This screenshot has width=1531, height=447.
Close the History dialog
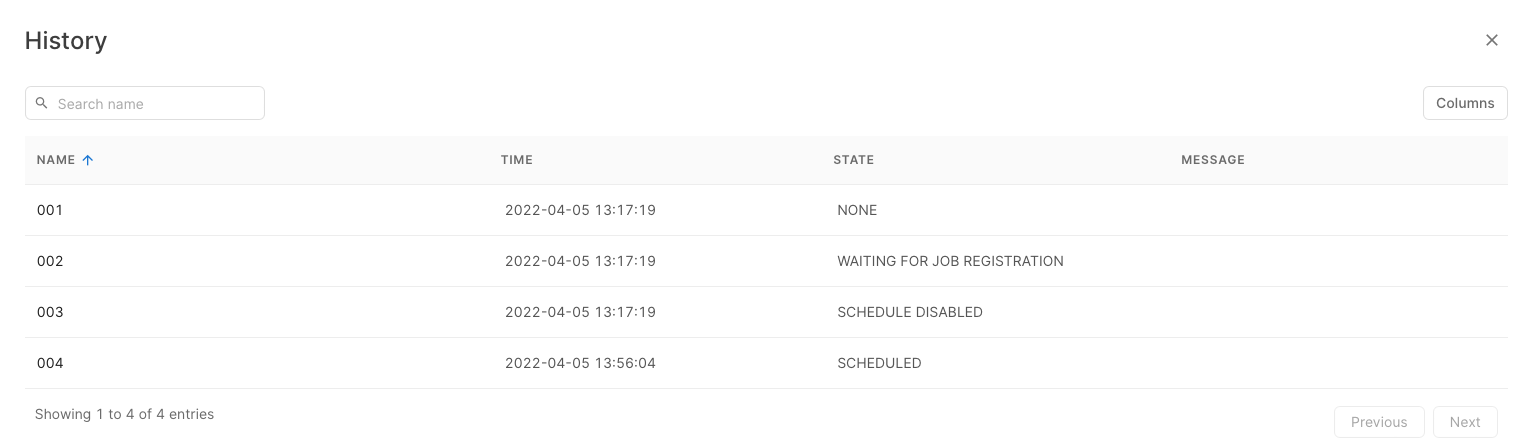[x=1491, y=40]
